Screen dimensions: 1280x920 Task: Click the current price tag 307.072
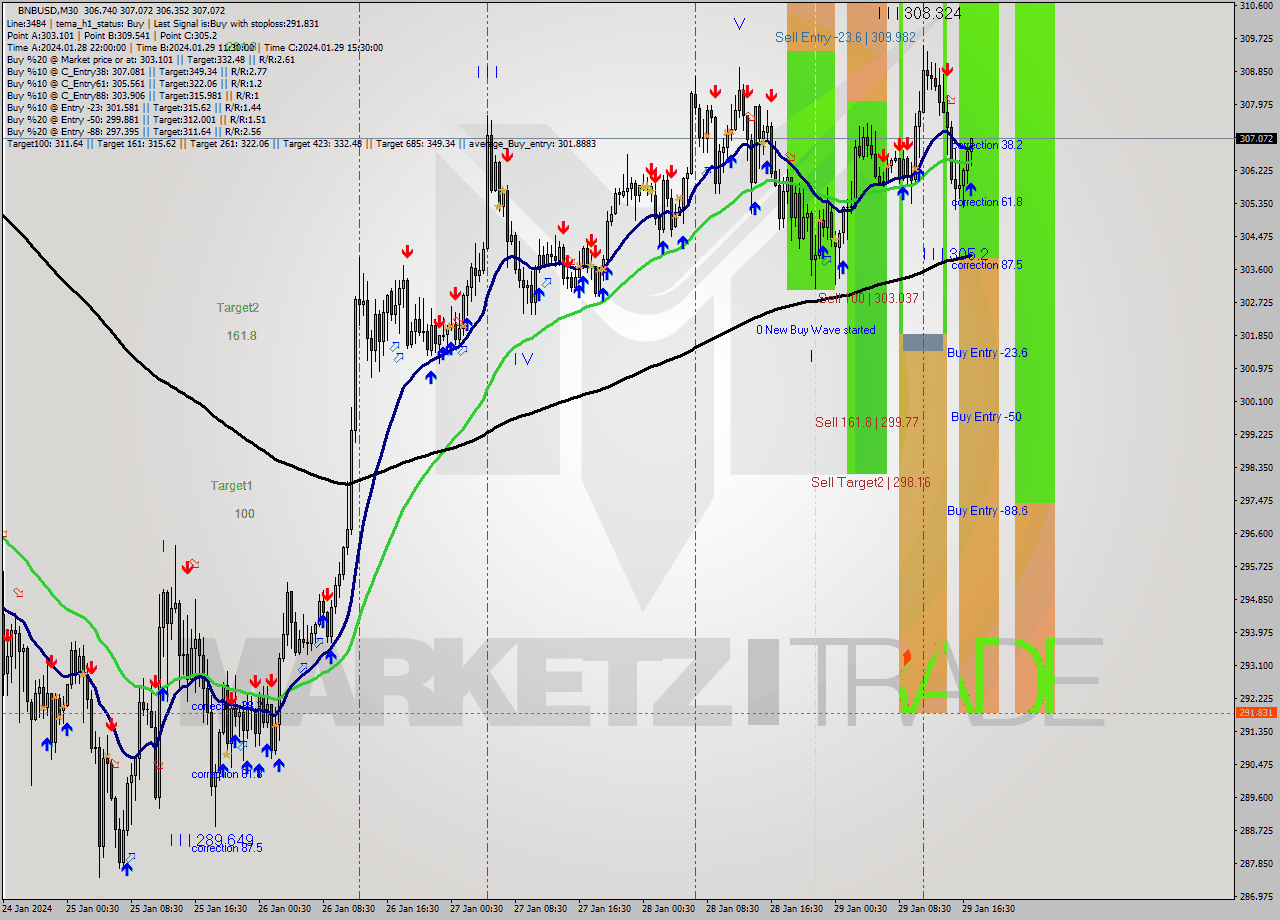[x=1256, y=139]
